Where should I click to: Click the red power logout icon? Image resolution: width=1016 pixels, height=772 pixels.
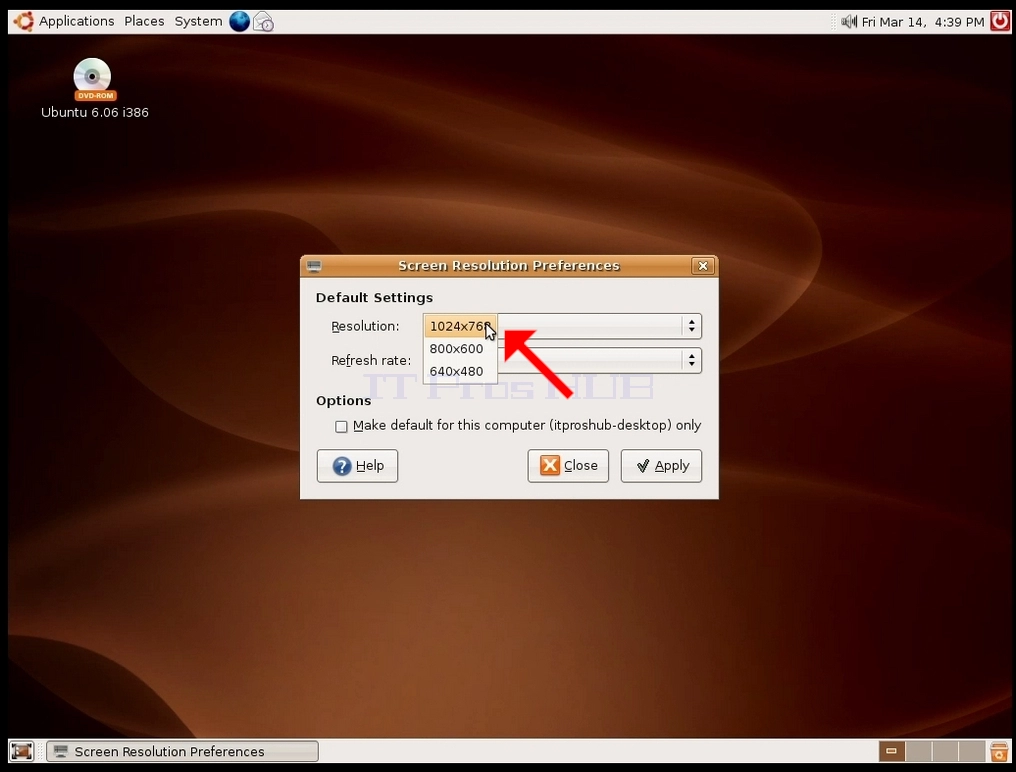[1000, 21]
